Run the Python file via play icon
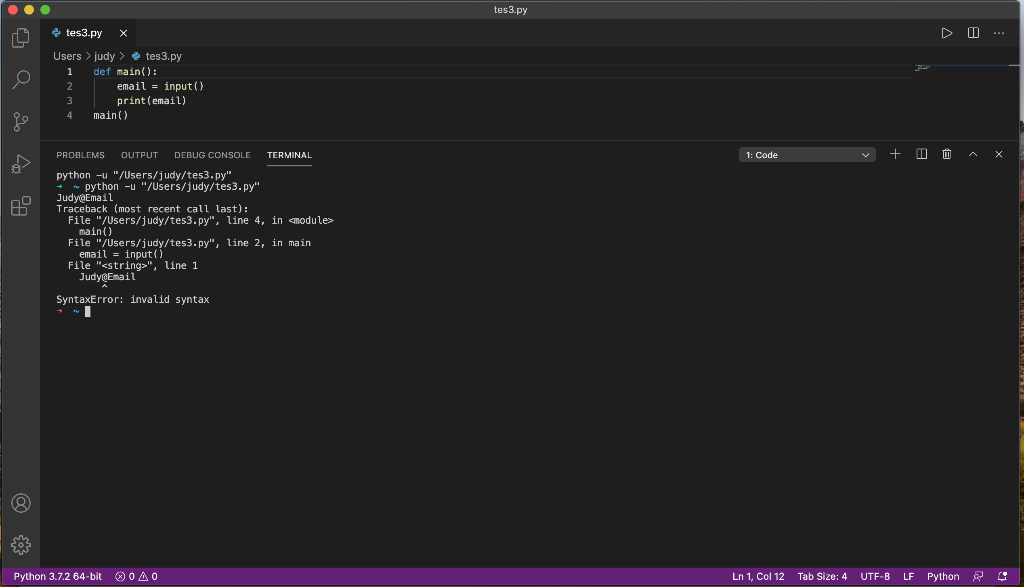The height and width of the screenshot is (587, 1024). click(946, 32)
